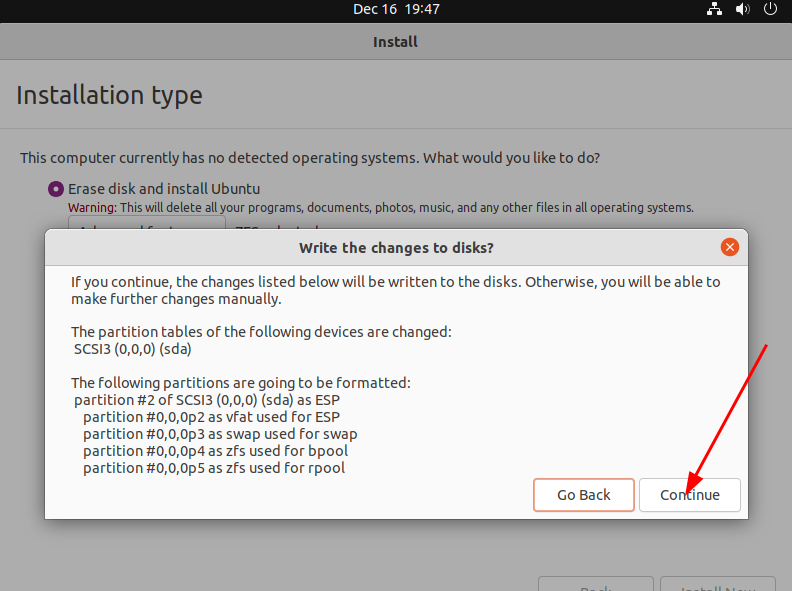Click 'The partition tables of the following devices' line
This screenshot has height=591, width=792.
(x=261, y=332)
